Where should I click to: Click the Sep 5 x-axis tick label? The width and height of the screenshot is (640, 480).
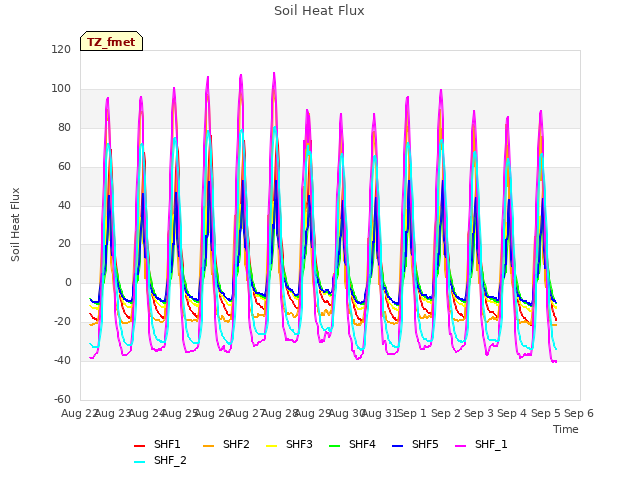click(546, 413)
